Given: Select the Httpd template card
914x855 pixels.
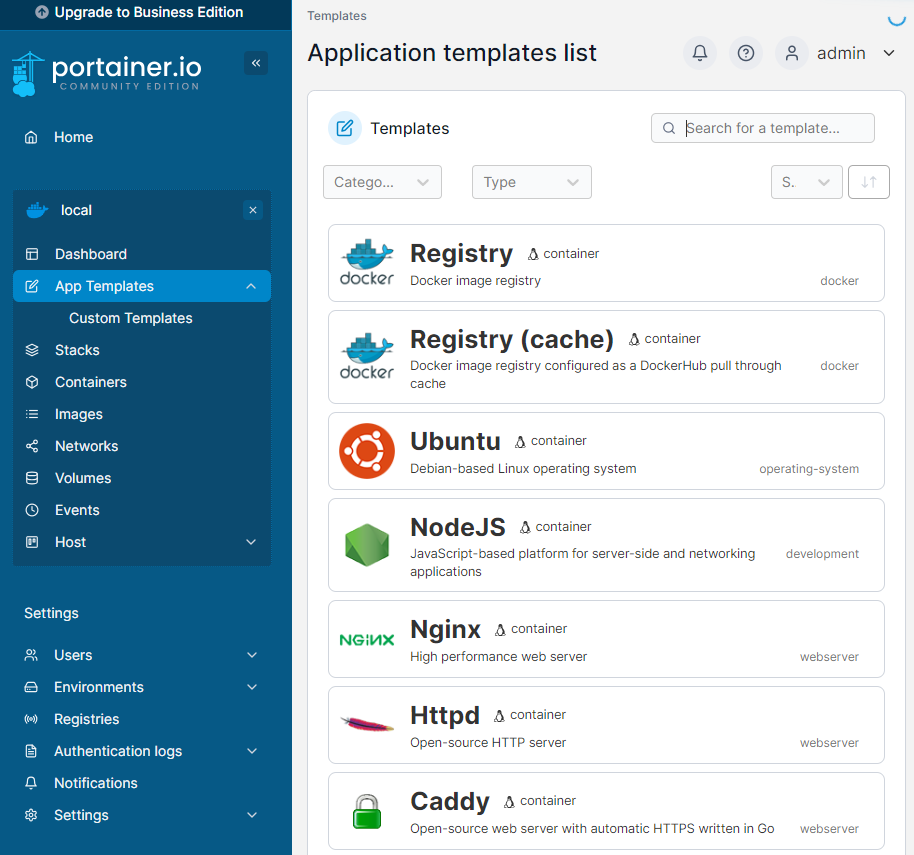Looking at the screenshot, I should click(x=606, y=726).
